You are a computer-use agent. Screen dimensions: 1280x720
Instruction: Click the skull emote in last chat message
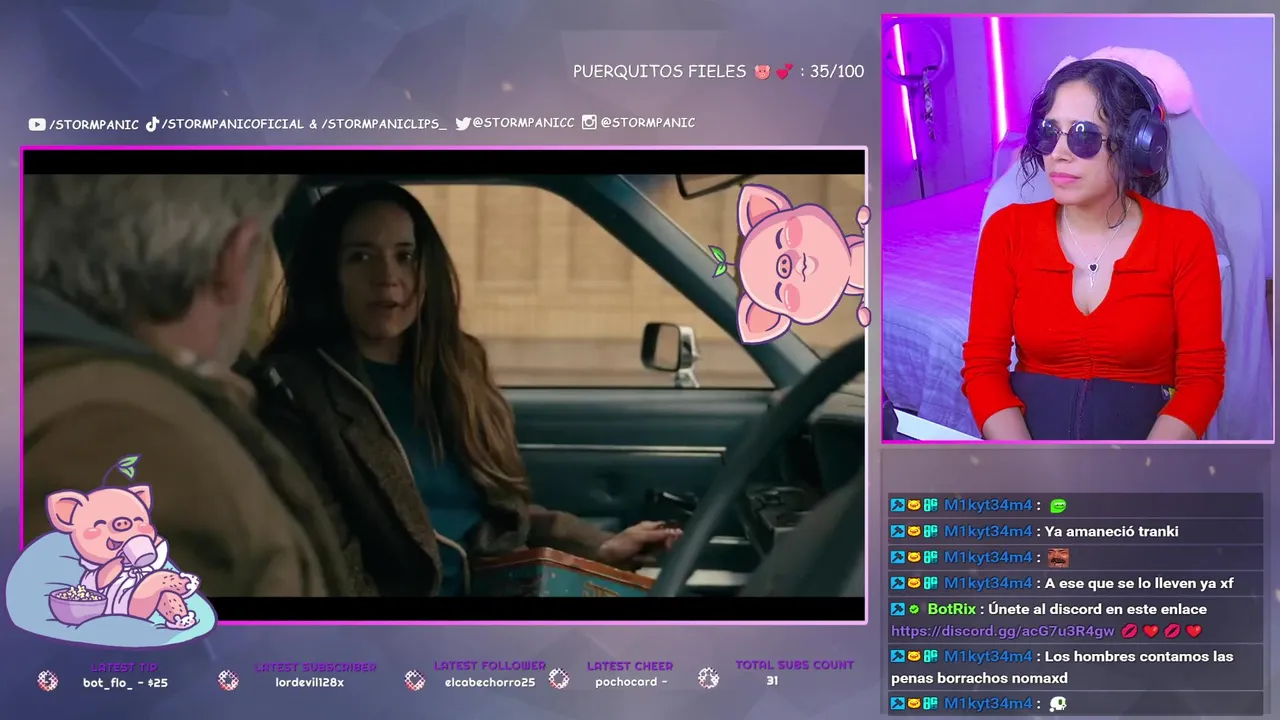pos(1058,704)
